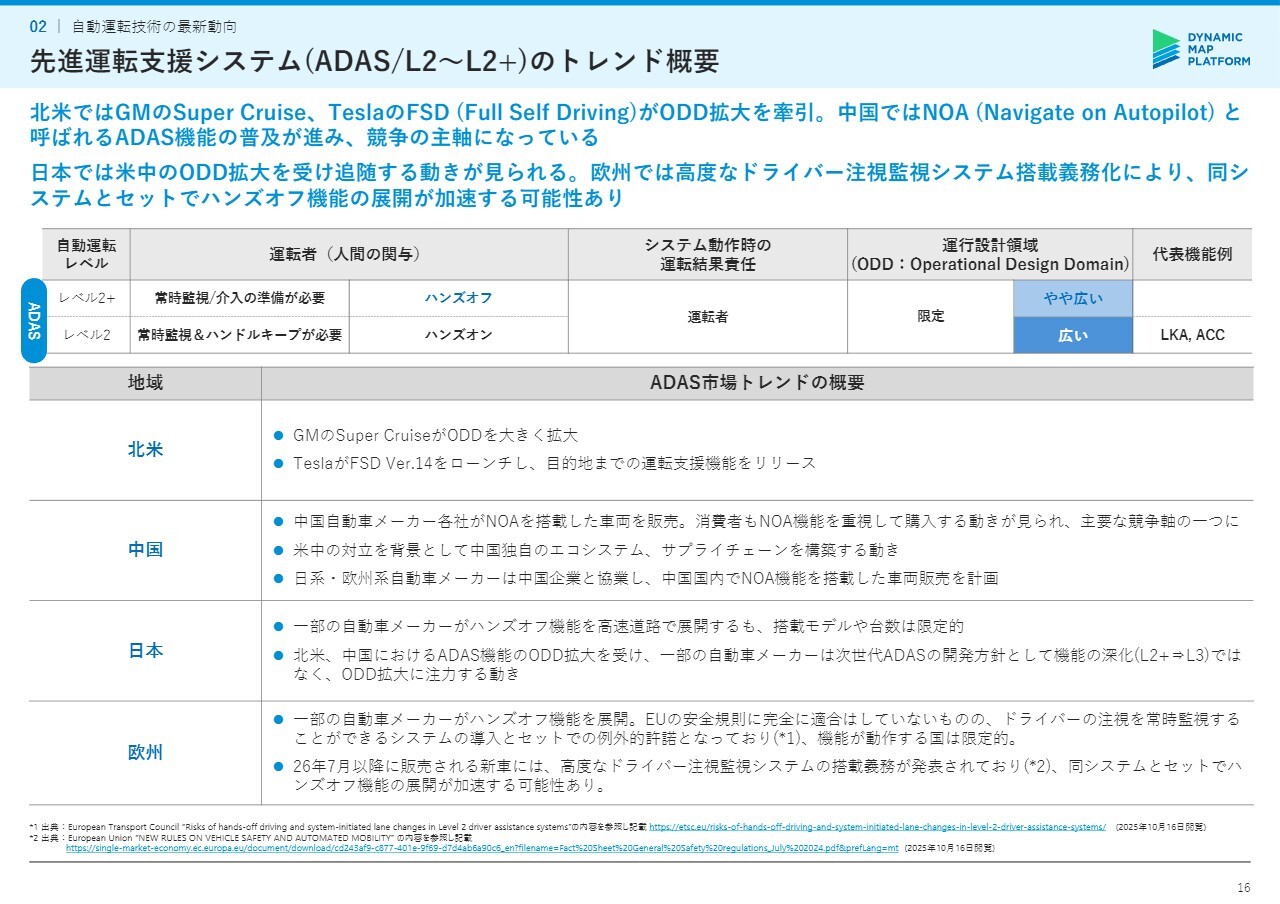Select the LKA, ACC example cell
The width and height of the screenshot is (1280, 904).
pos(1192,335)
